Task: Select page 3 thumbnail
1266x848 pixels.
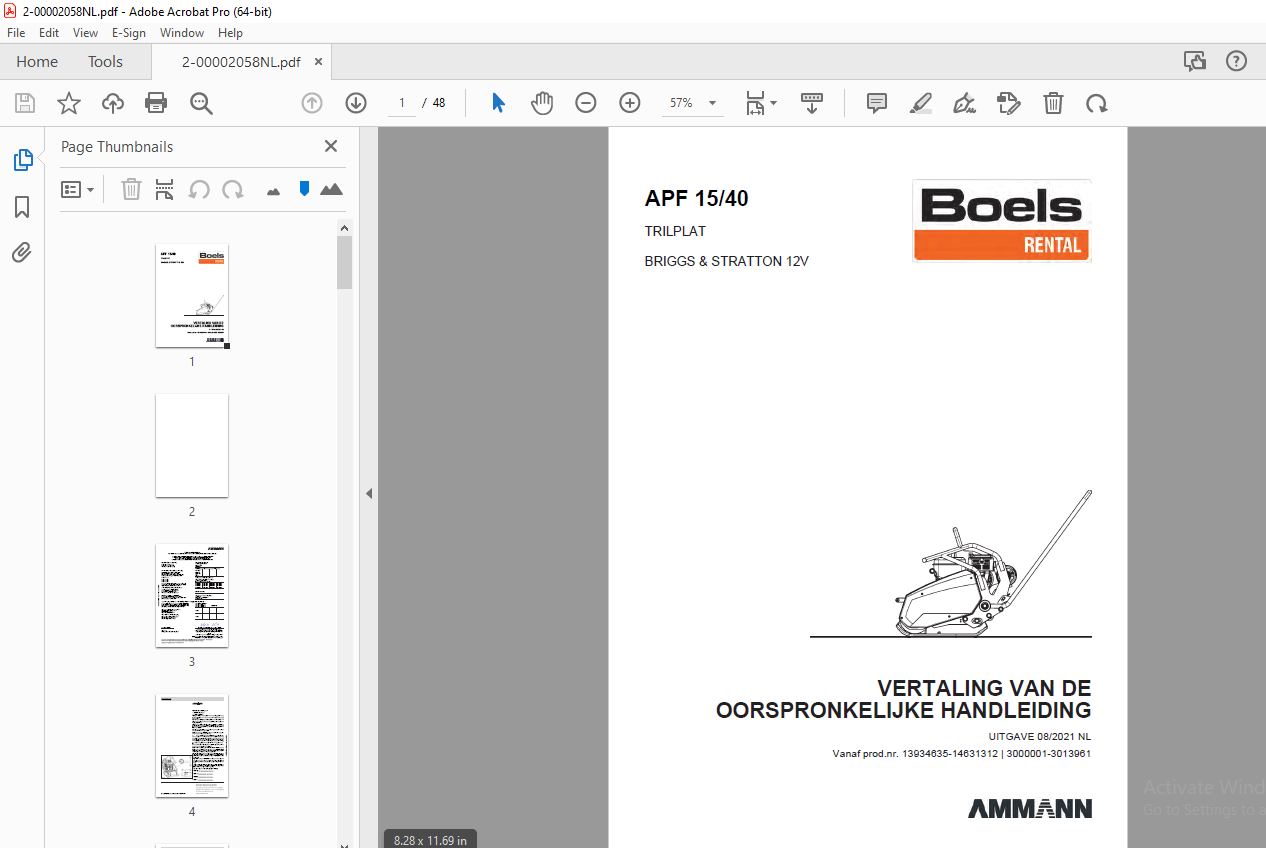Action: coord(192,596)
